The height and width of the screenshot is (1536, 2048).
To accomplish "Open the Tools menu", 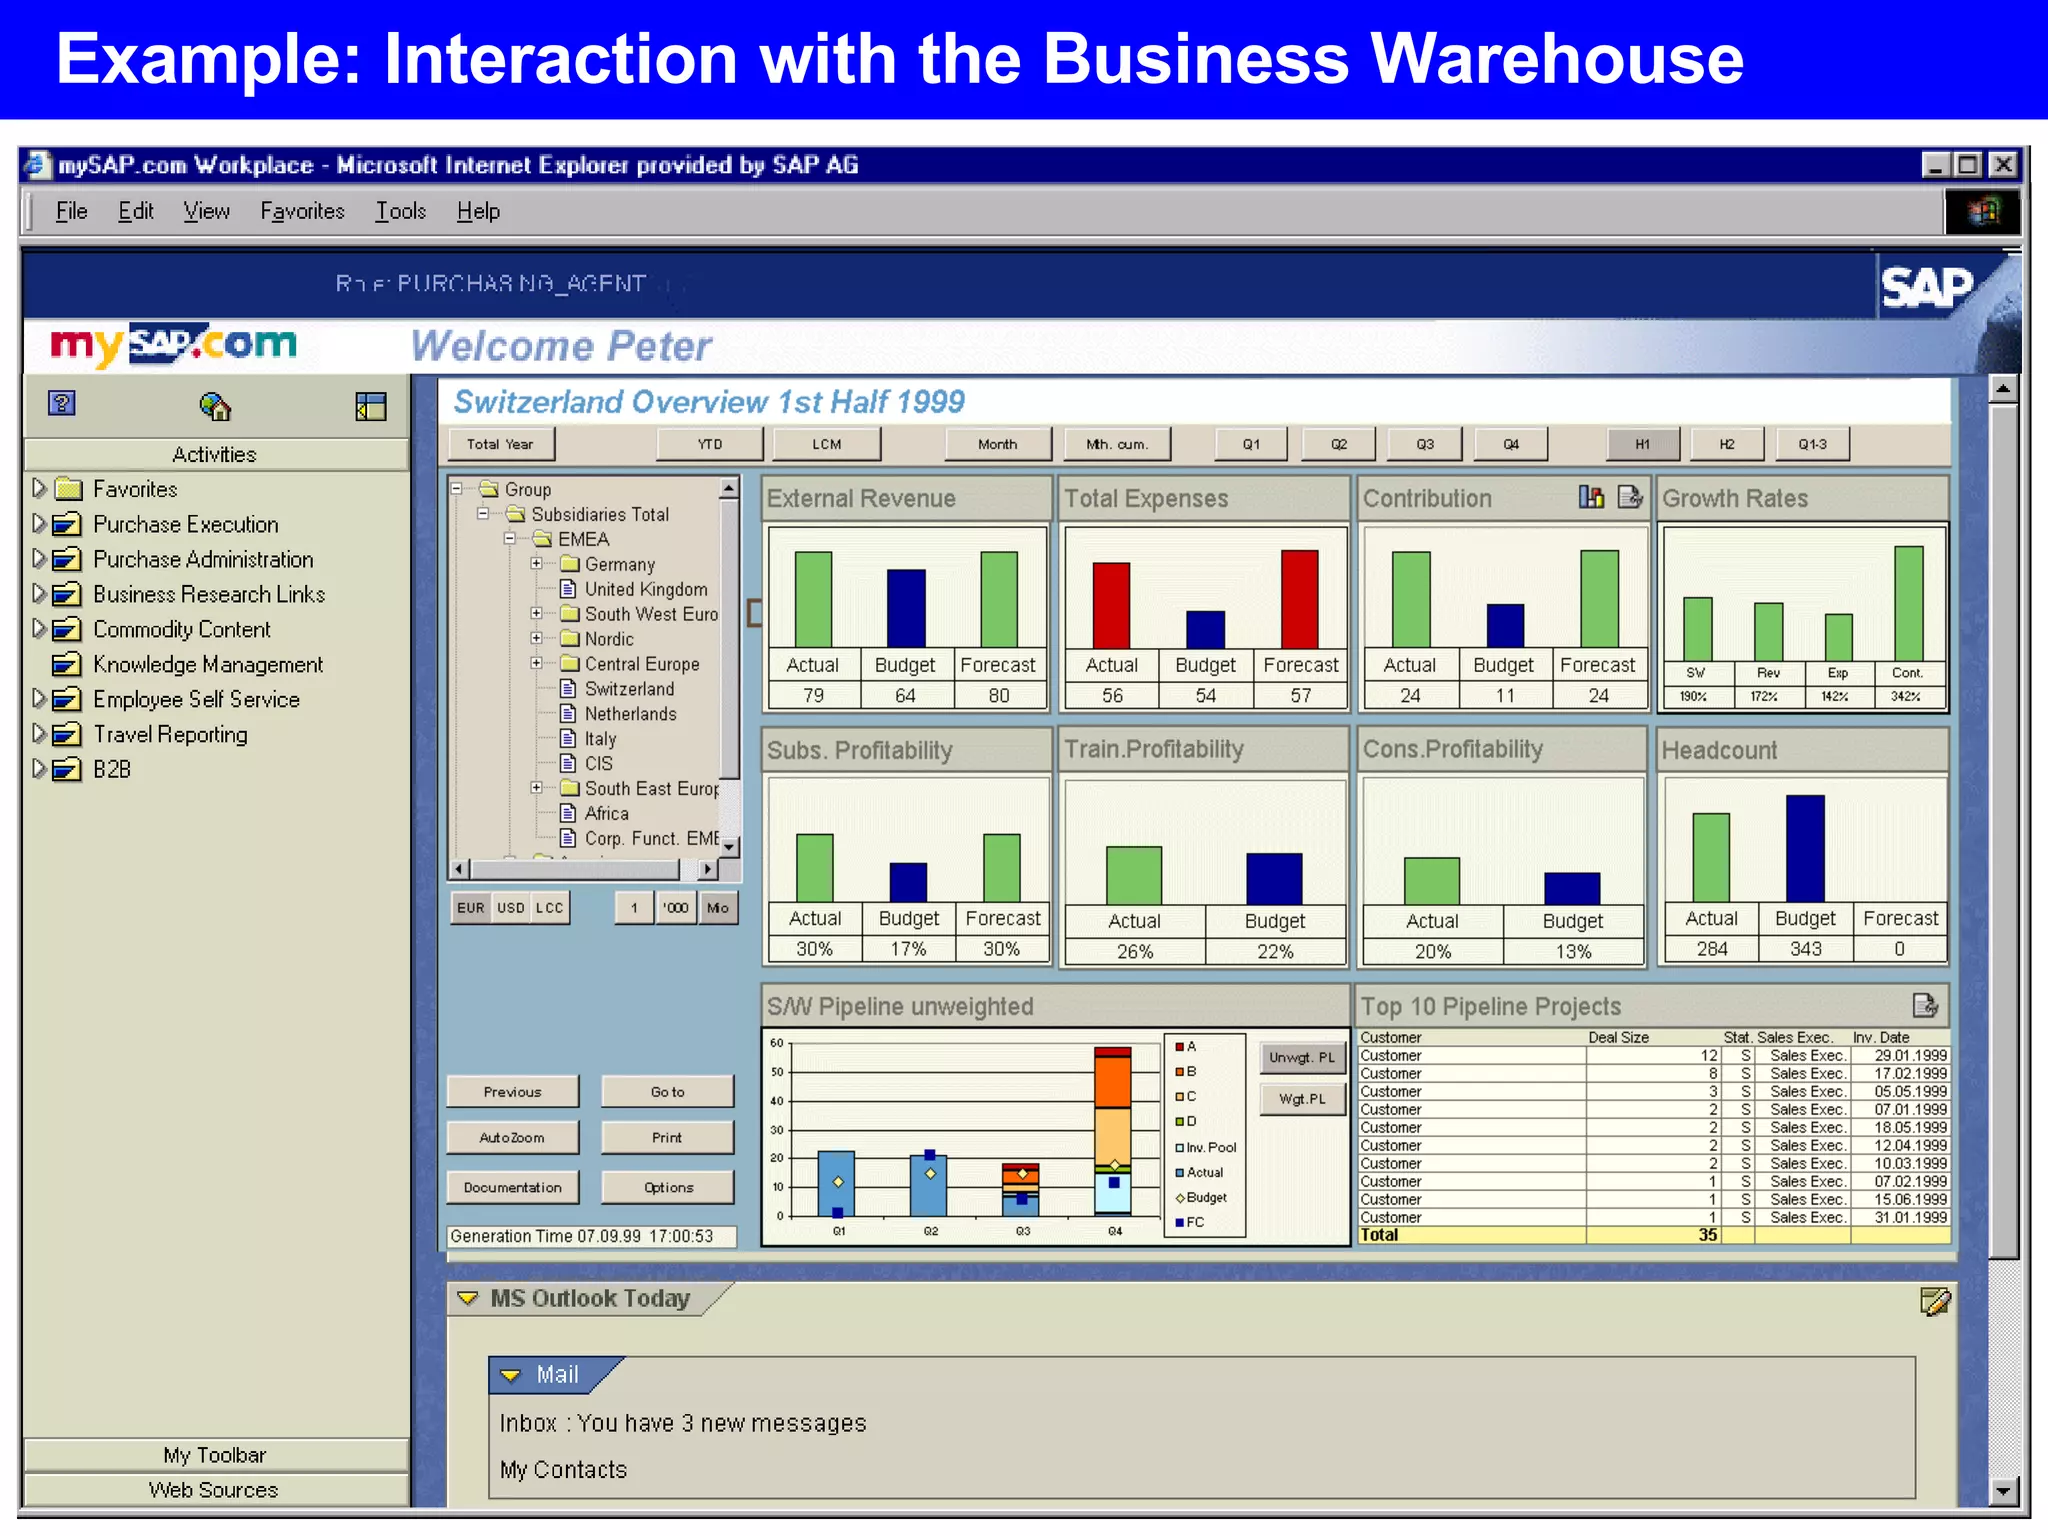I will [401, 211].
